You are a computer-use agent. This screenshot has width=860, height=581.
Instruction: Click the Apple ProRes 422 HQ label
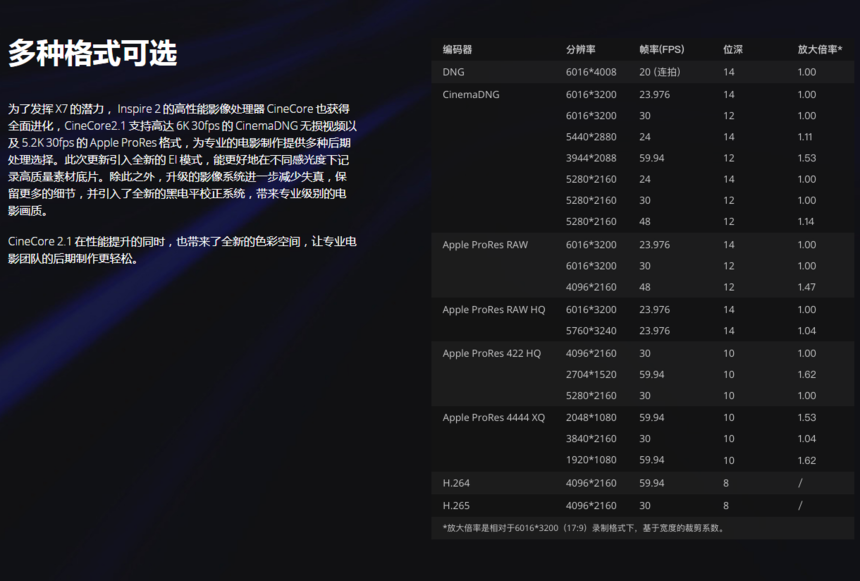491,353
